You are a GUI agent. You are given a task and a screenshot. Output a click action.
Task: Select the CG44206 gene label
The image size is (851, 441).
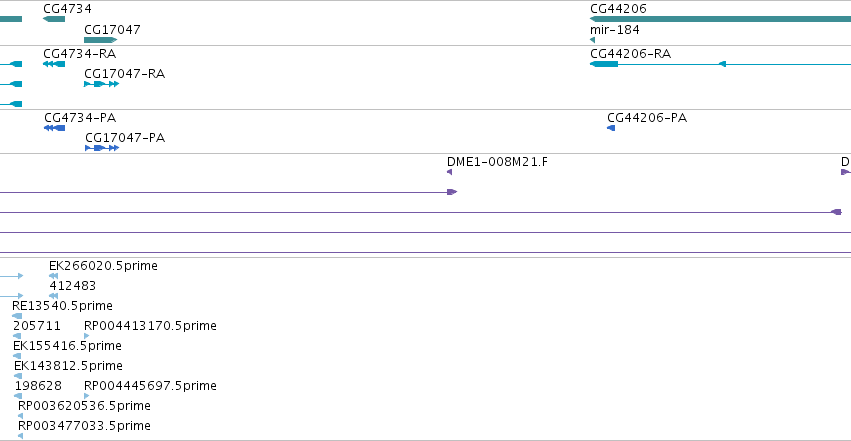(618, 9)
